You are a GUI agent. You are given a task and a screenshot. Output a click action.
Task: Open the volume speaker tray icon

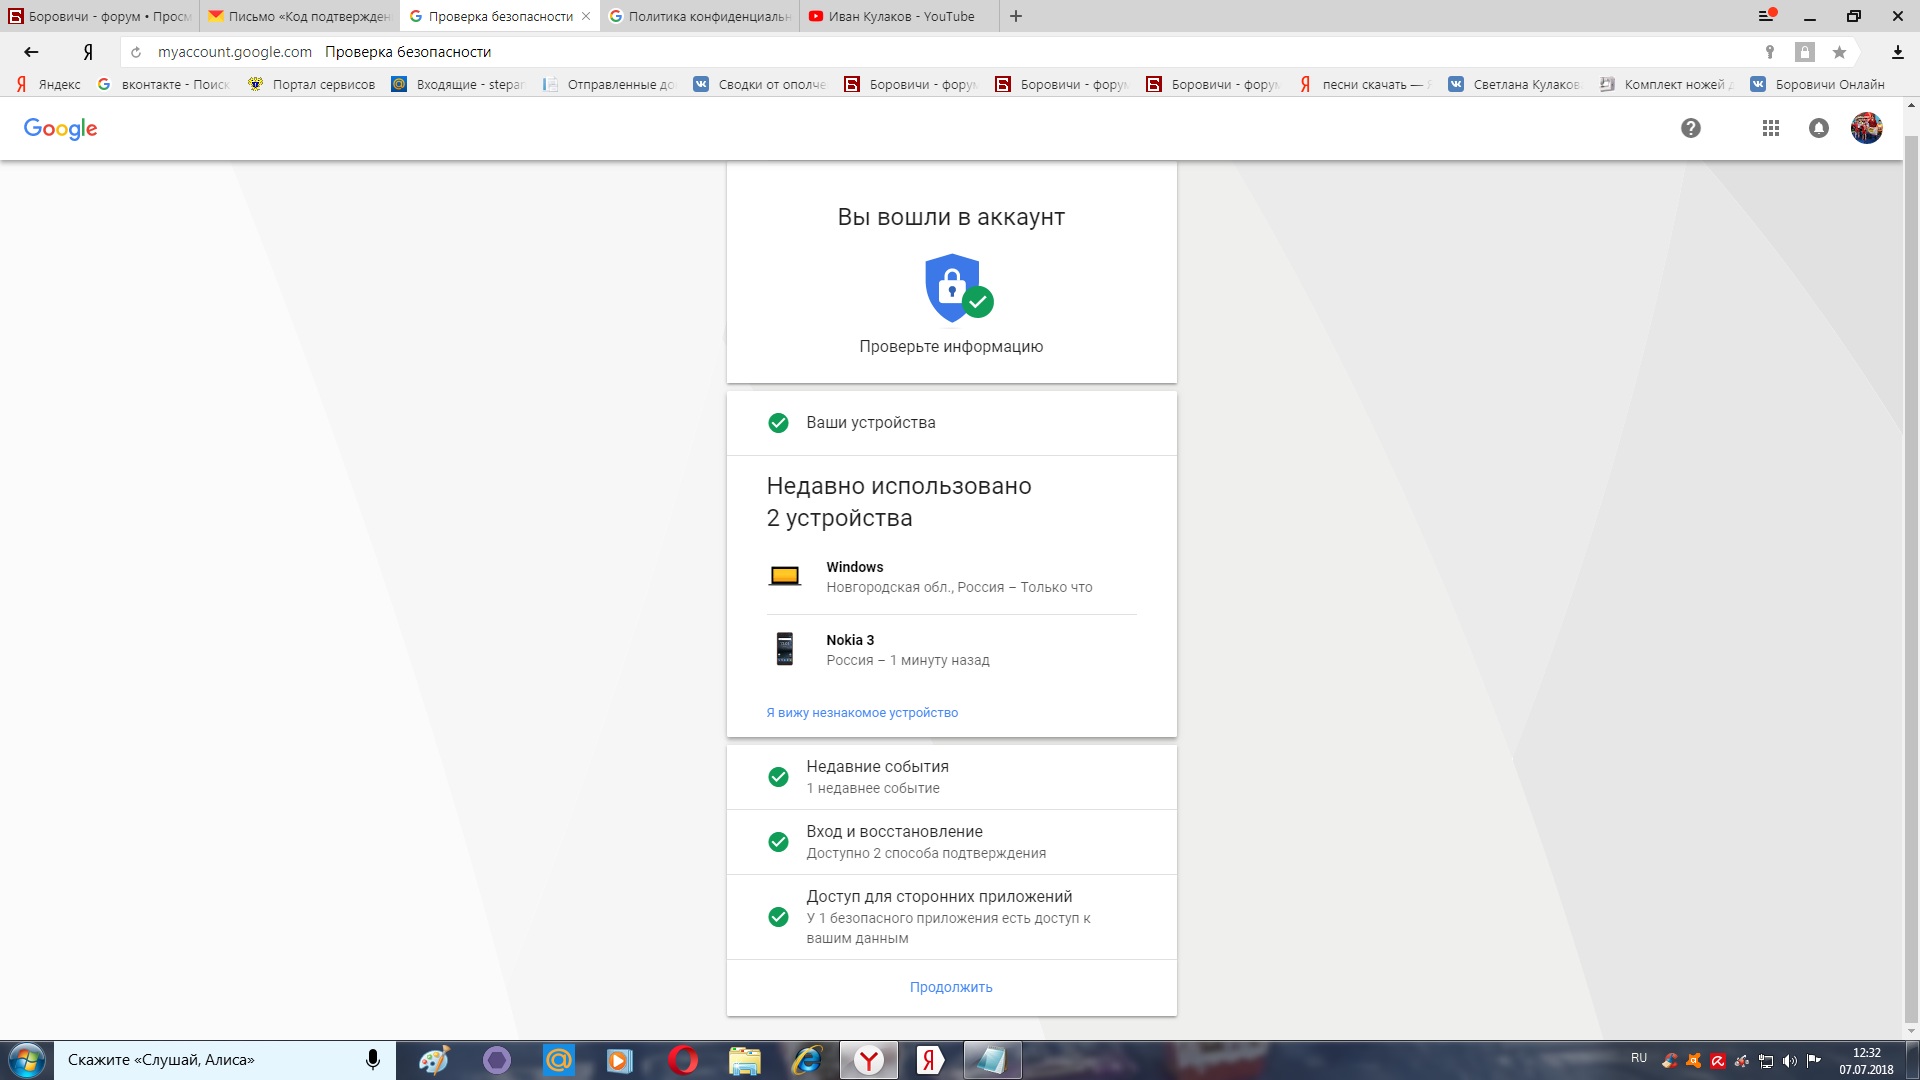click(1790, 1061)
